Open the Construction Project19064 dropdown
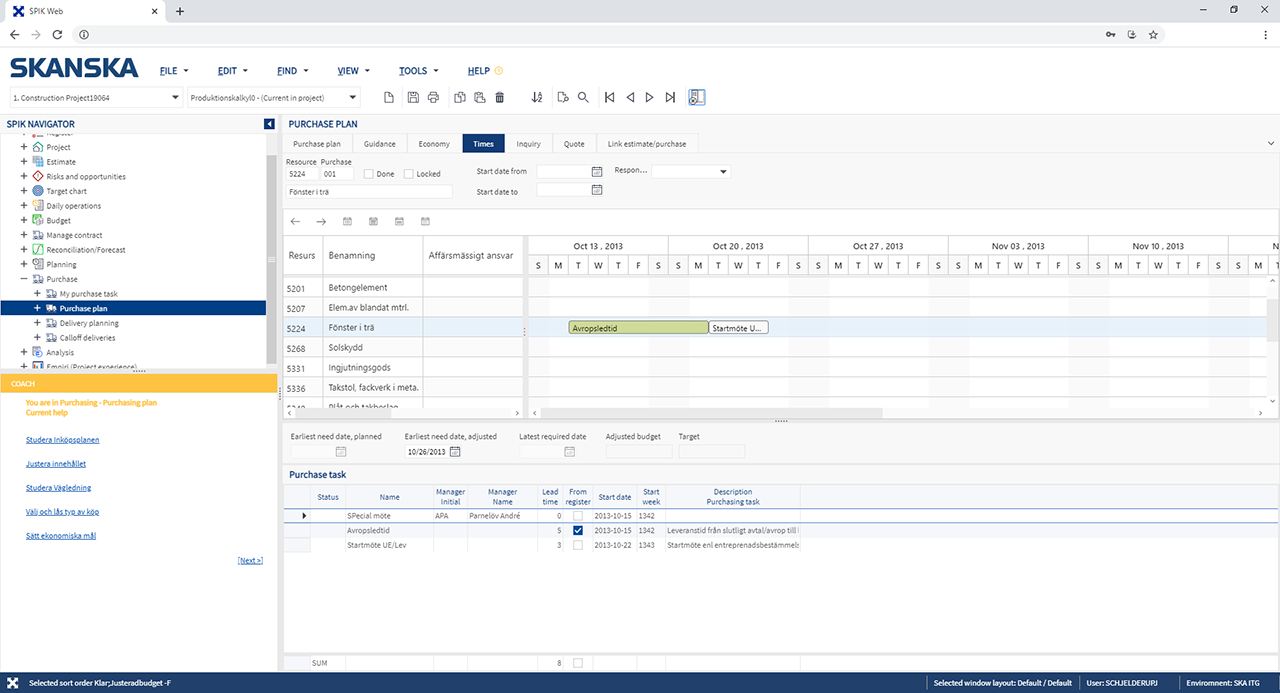The height and width of the screenshot is (693, 1280). point(176,98)
